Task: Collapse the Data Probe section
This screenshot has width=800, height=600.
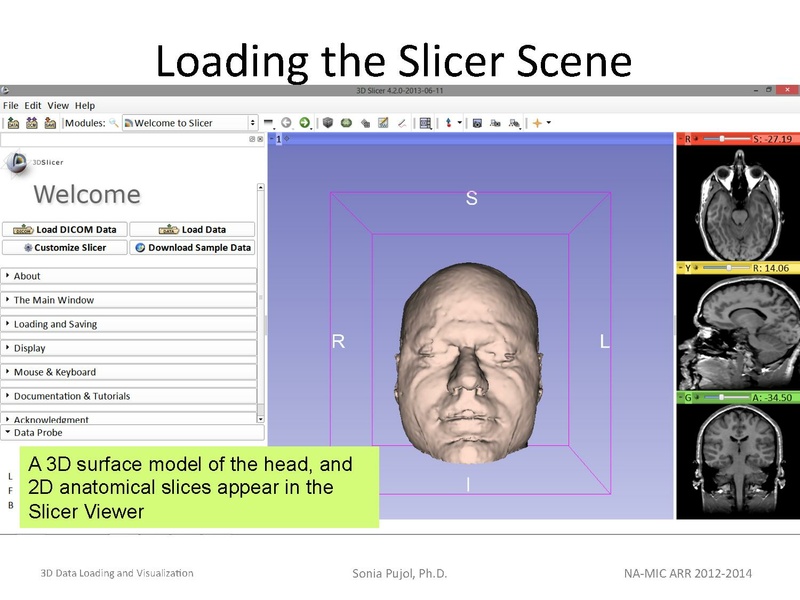Action: click(133, 433)
